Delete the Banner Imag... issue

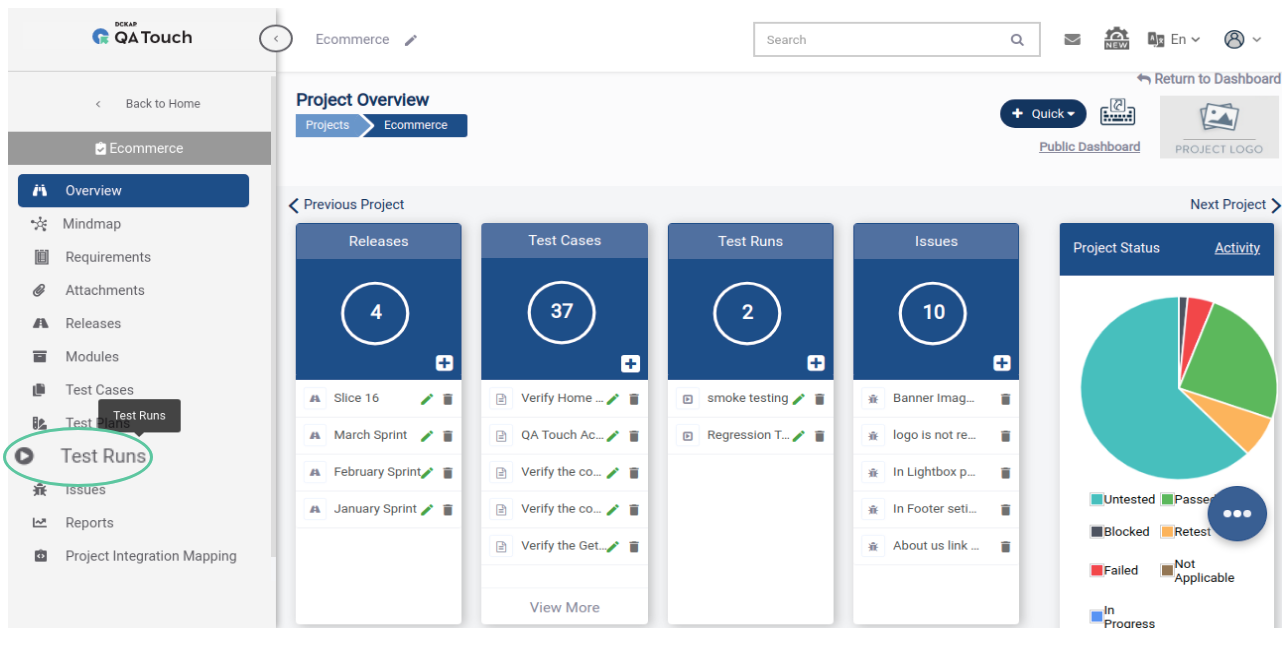pos(1006,399)
